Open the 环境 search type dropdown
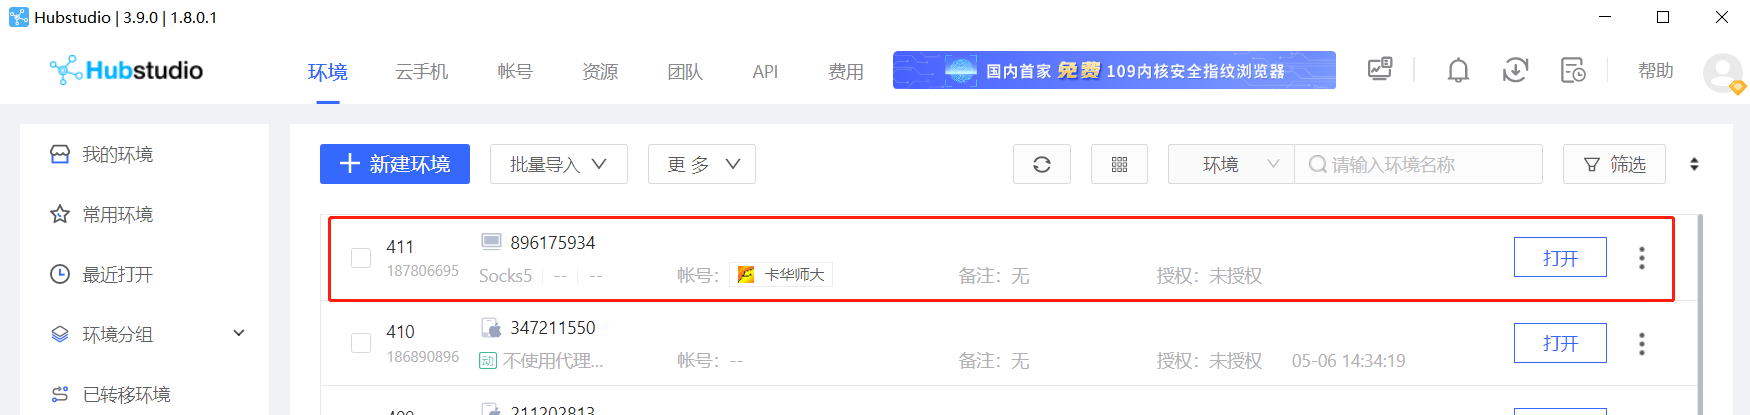This screenshot has width=1750, height=415. (x=1231, y=164)
